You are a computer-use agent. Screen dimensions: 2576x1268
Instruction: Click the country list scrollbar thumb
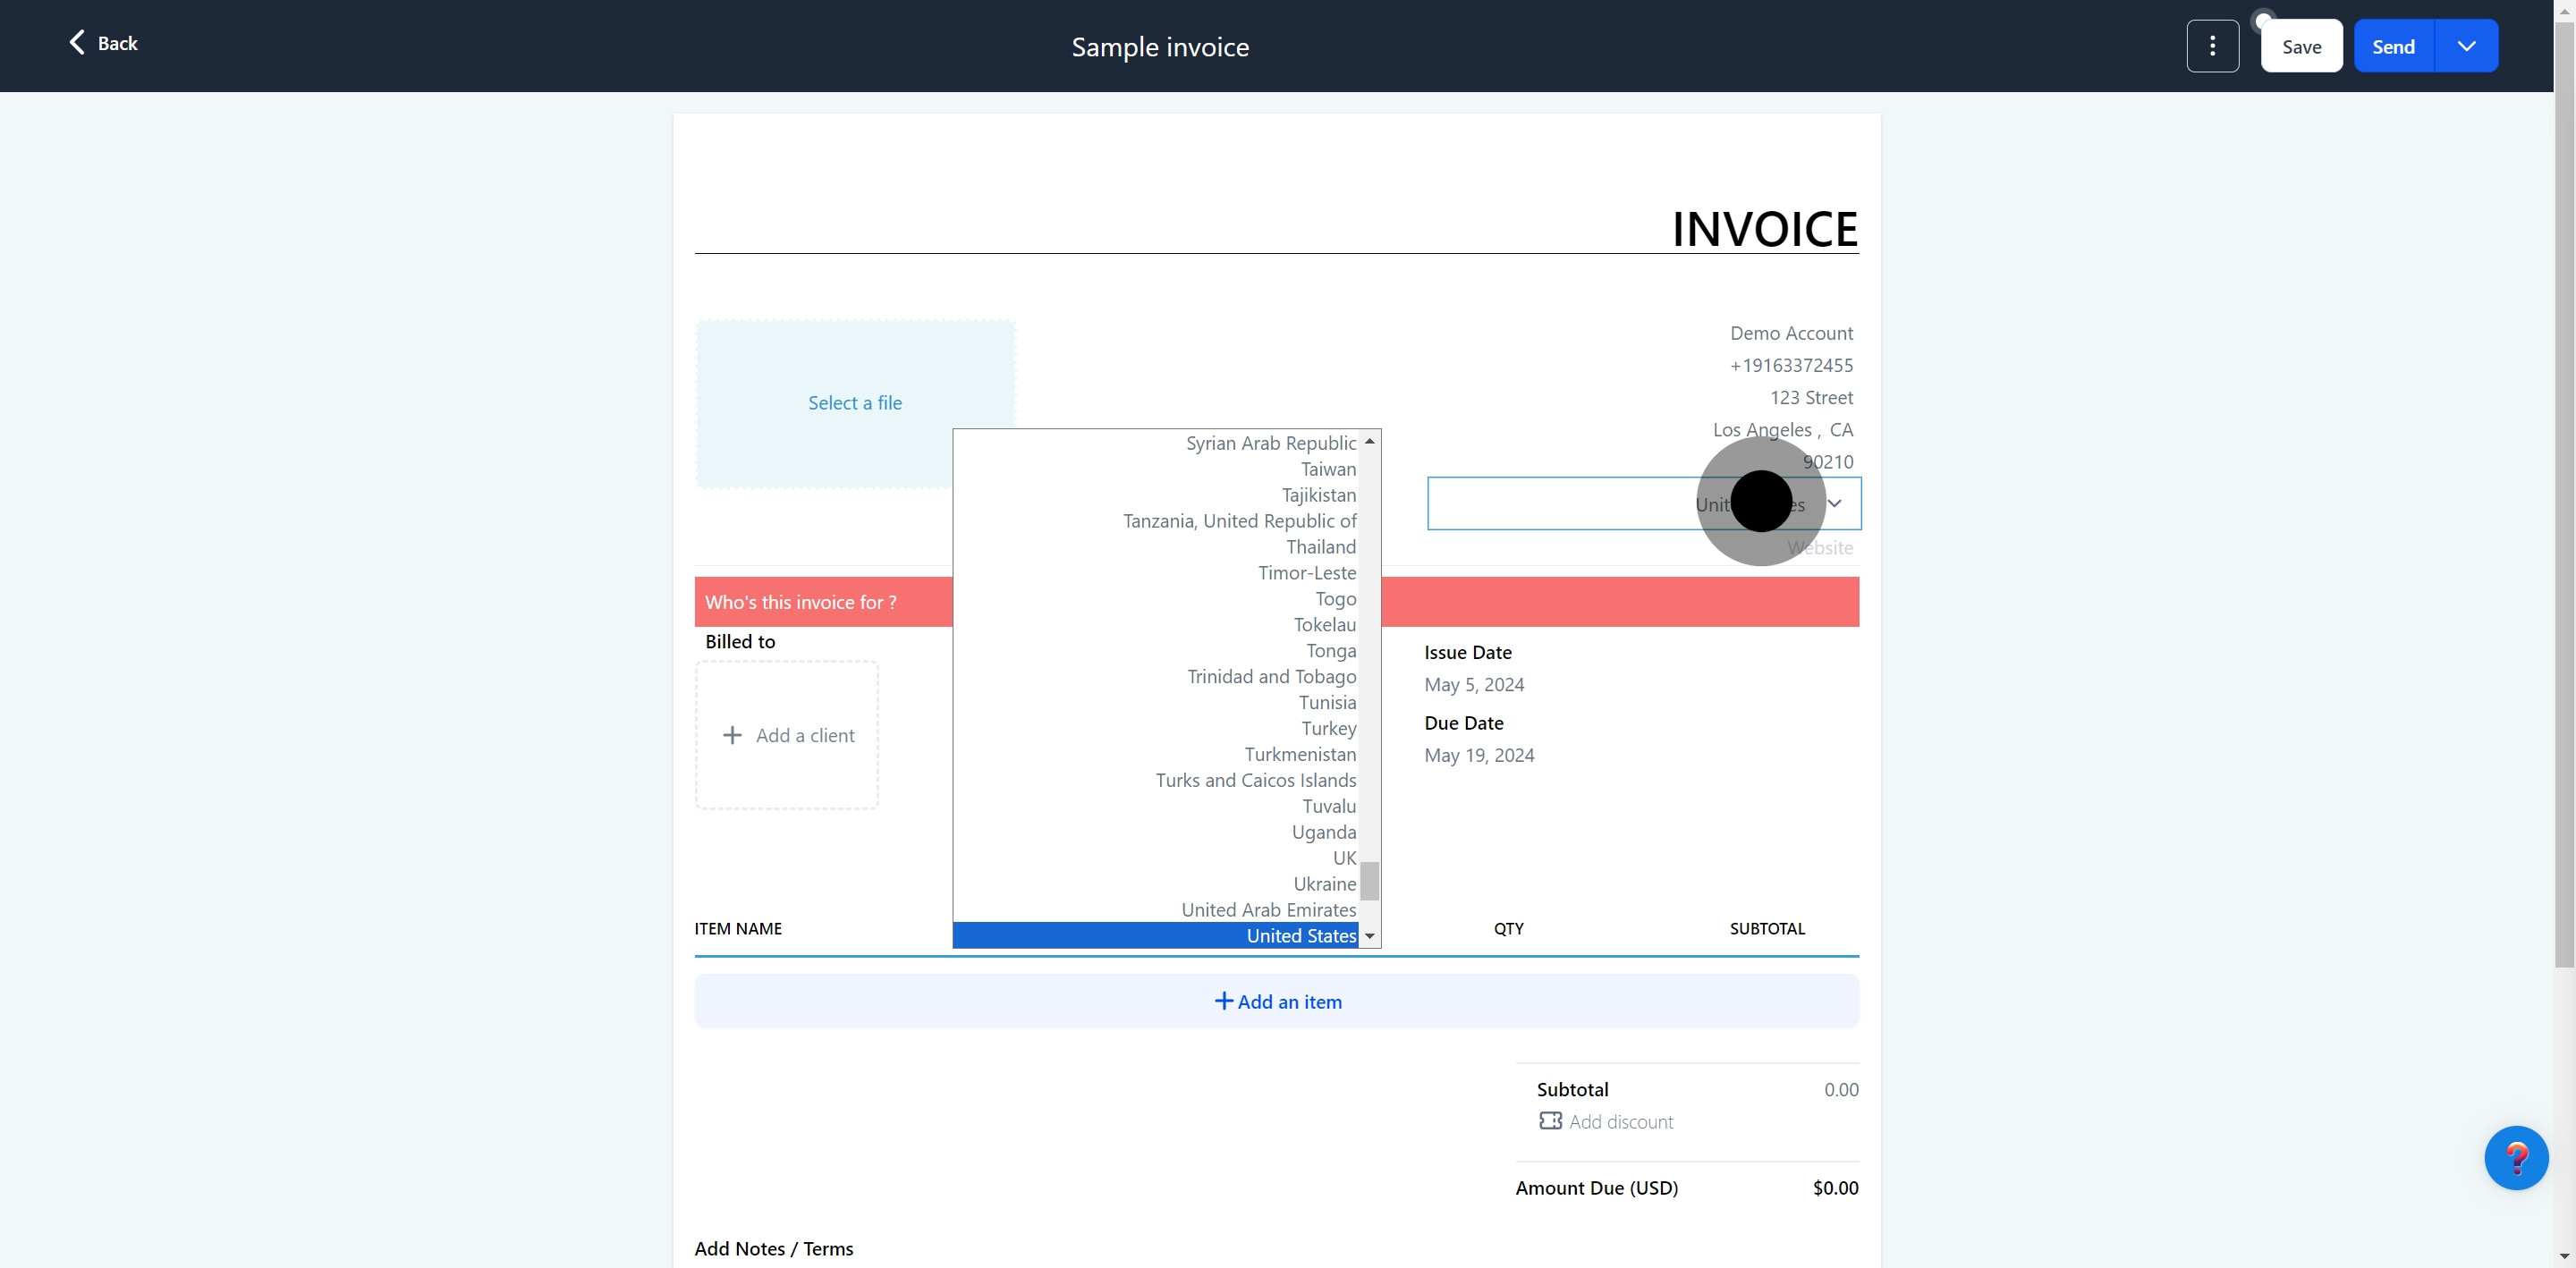pyautogui.click(x=1369, y=881)
